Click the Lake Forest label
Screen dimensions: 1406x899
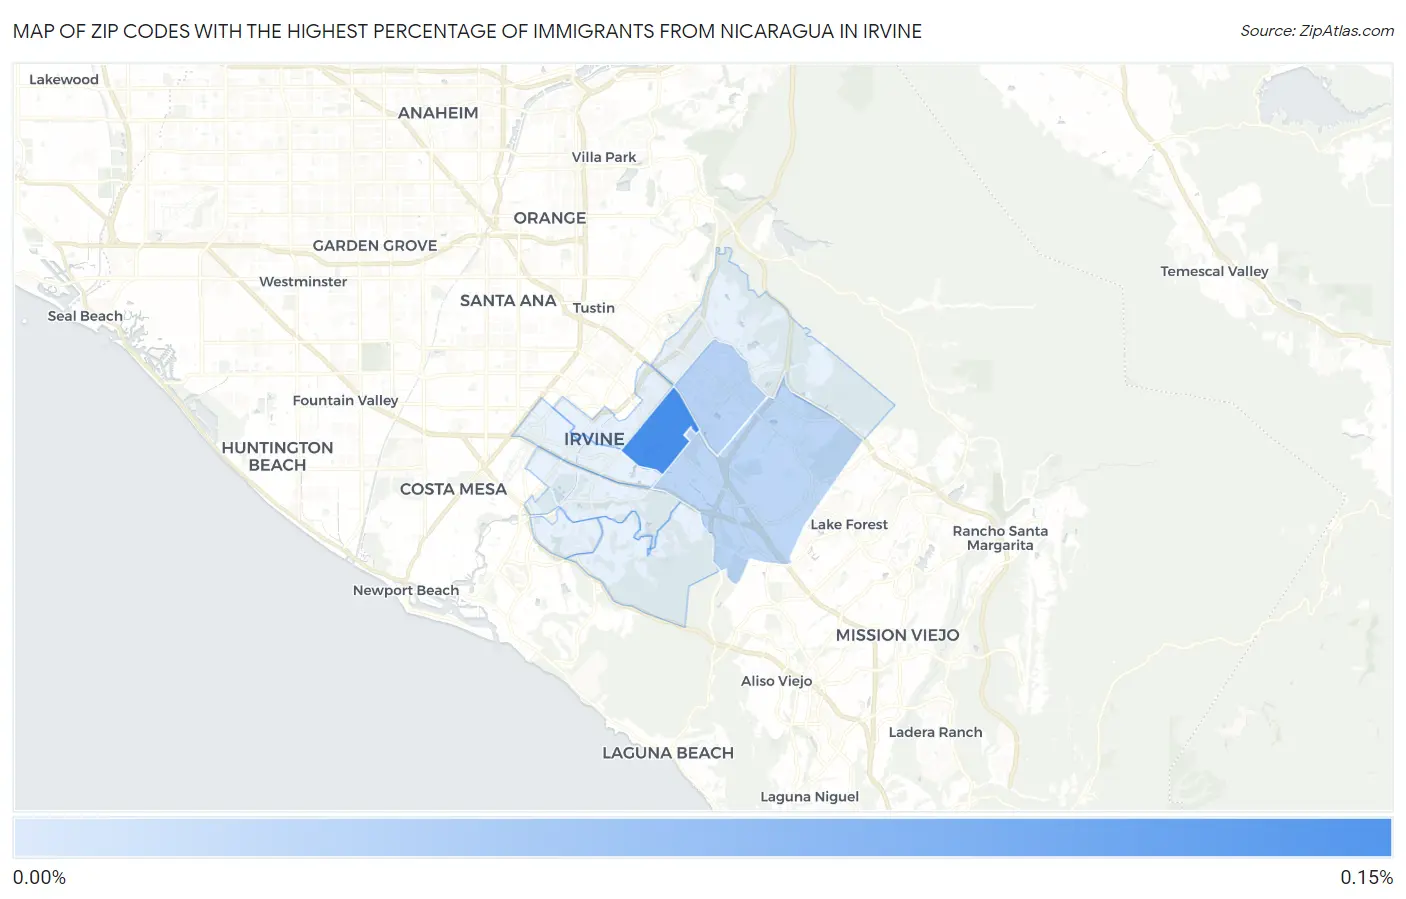[848, 524]
